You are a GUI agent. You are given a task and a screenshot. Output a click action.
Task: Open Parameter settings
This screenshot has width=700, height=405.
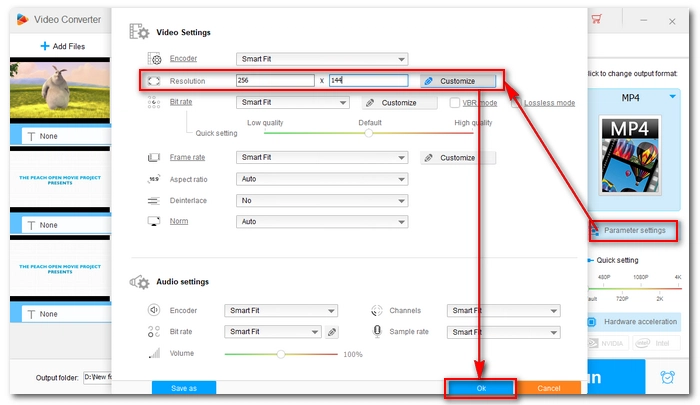(x=633, y=230)
